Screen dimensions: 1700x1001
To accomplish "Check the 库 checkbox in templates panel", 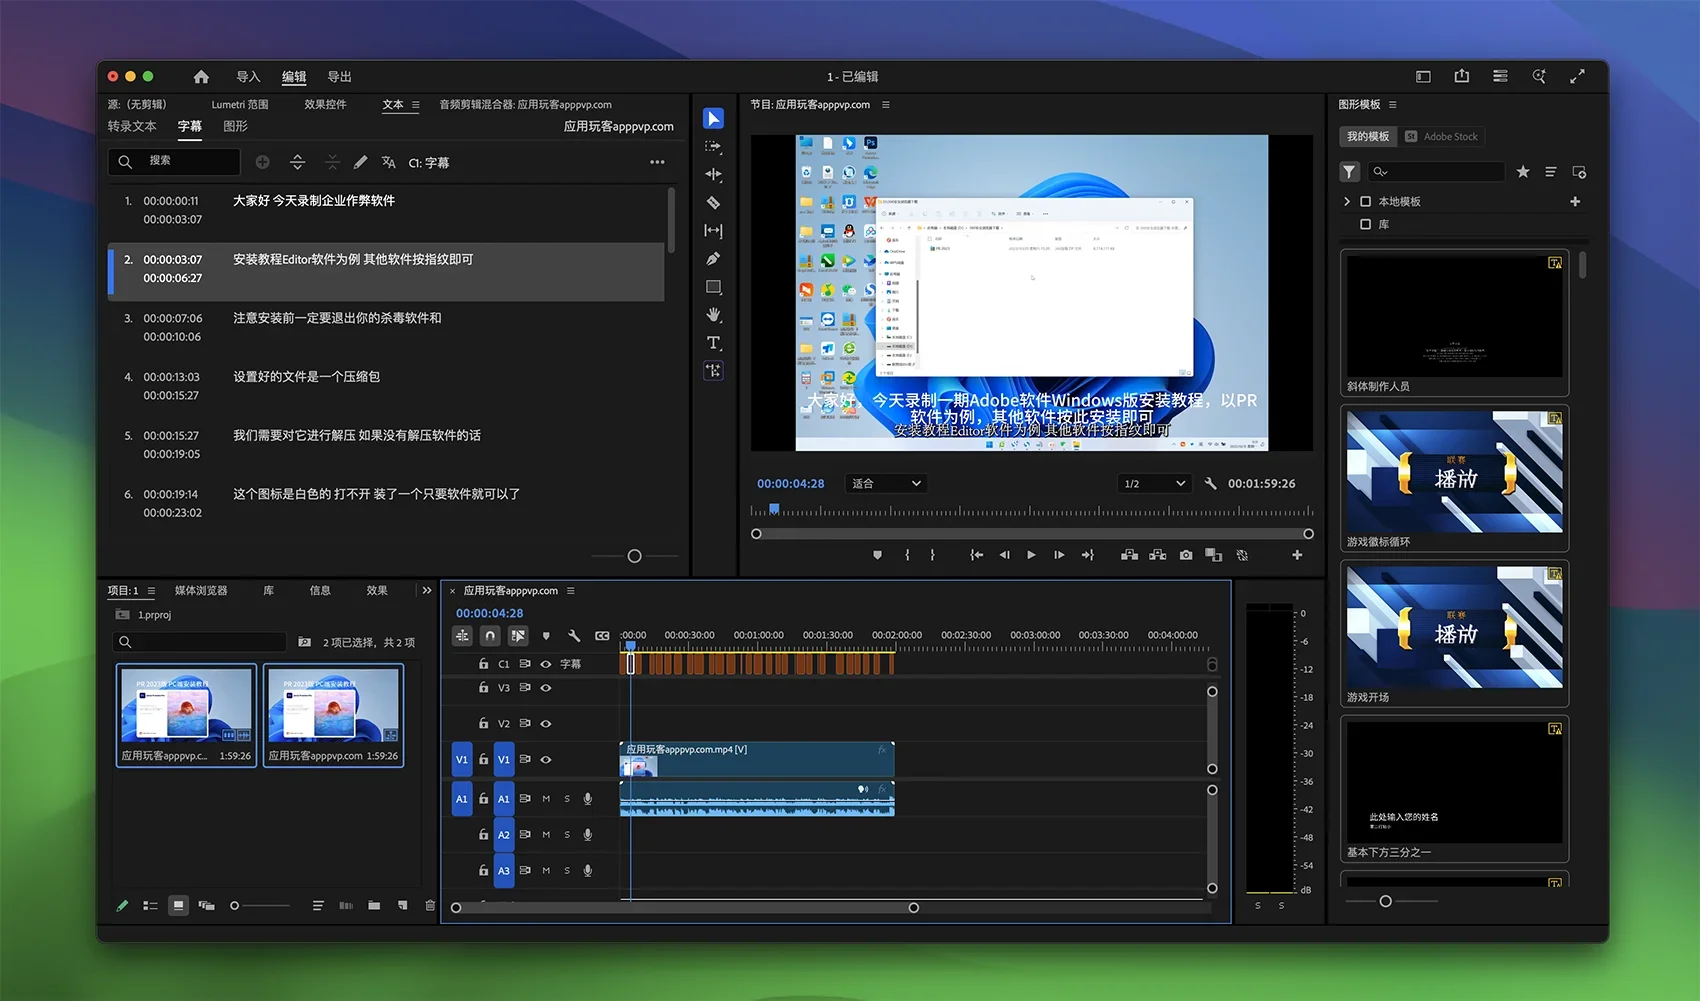I will [1365, 225].
